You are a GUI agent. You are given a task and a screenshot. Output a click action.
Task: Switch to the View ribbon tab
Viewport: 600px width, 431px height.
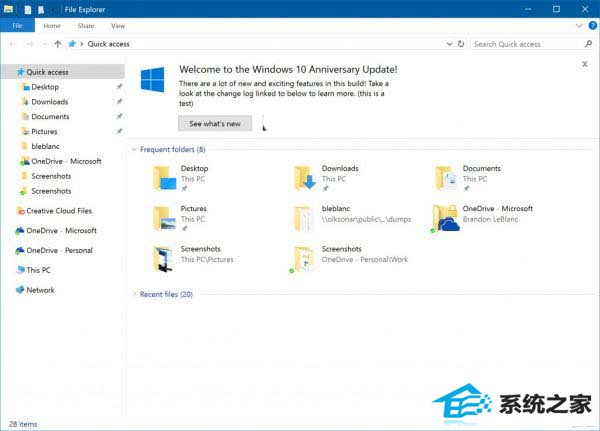(x=118, y=26)
